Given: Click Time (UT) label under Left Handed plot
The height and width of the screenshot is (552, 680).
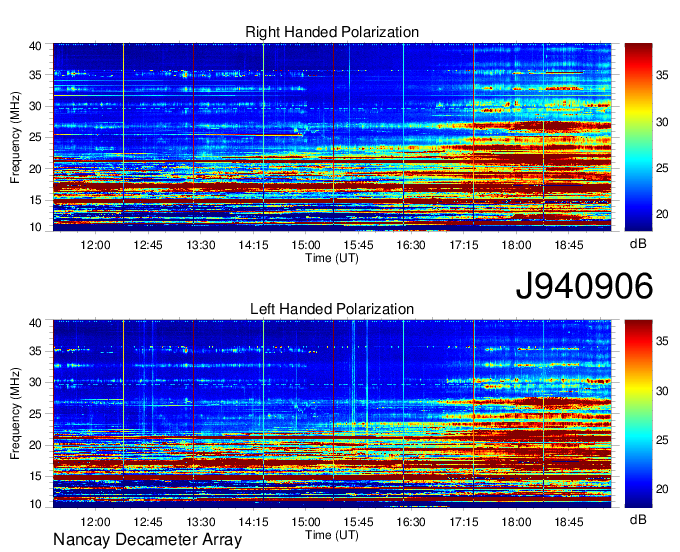Looking at the screenshot, I should pyautogui.click(x=332, y=535).
